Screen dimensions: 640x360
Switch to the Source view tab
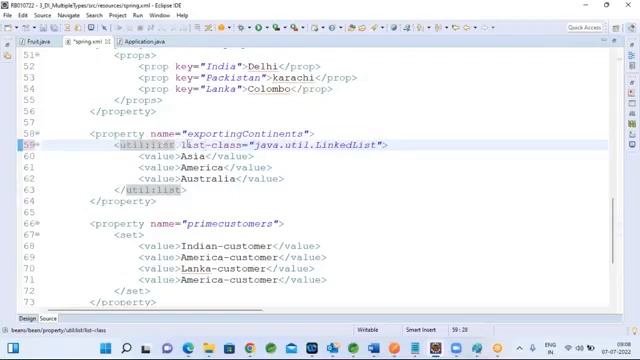click(48, 318)
